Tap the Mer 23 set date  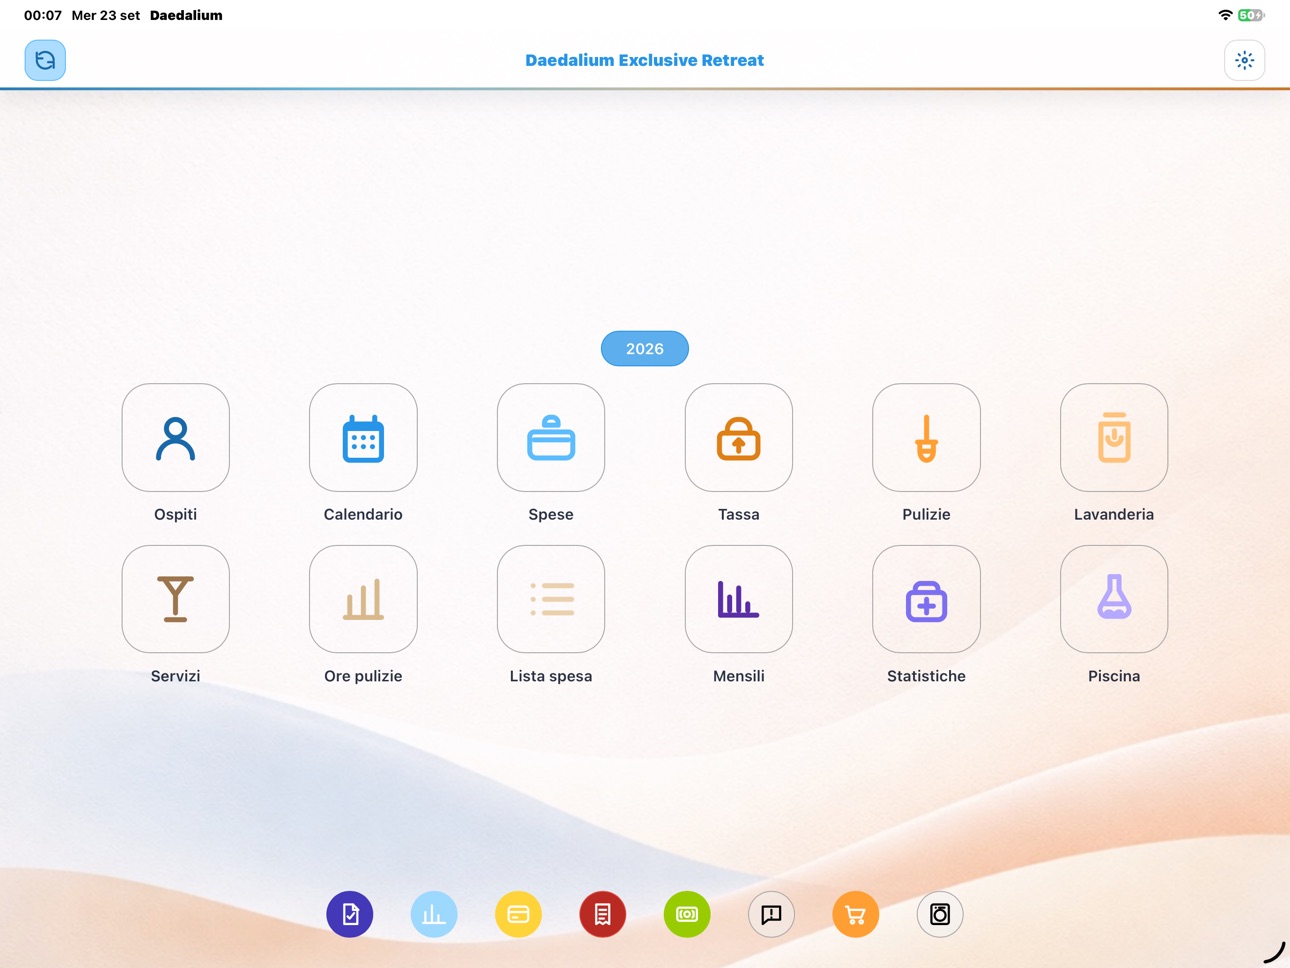[106, 15]
